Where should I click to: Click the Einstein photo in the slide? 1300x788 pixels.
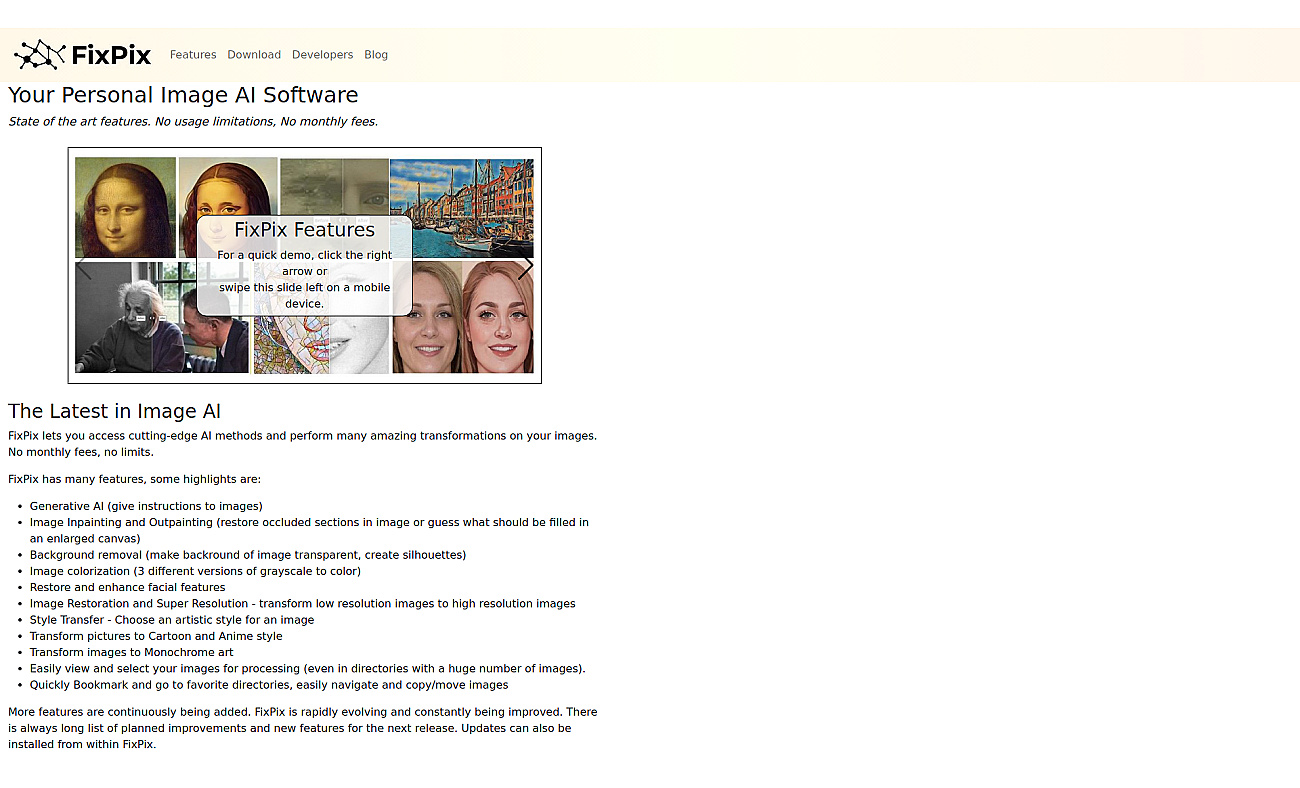[x=162, y=318]
